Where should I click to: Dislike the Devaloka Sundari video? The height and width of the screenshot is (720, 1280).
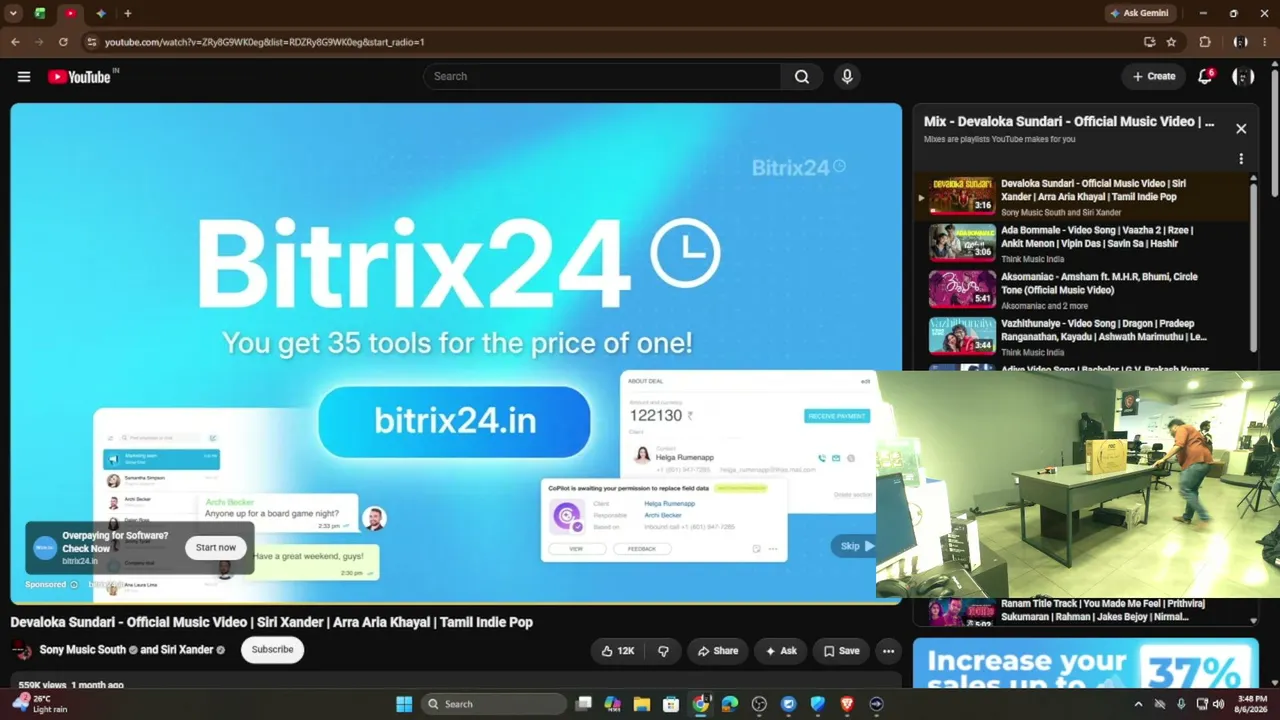[x=663, y=651]
